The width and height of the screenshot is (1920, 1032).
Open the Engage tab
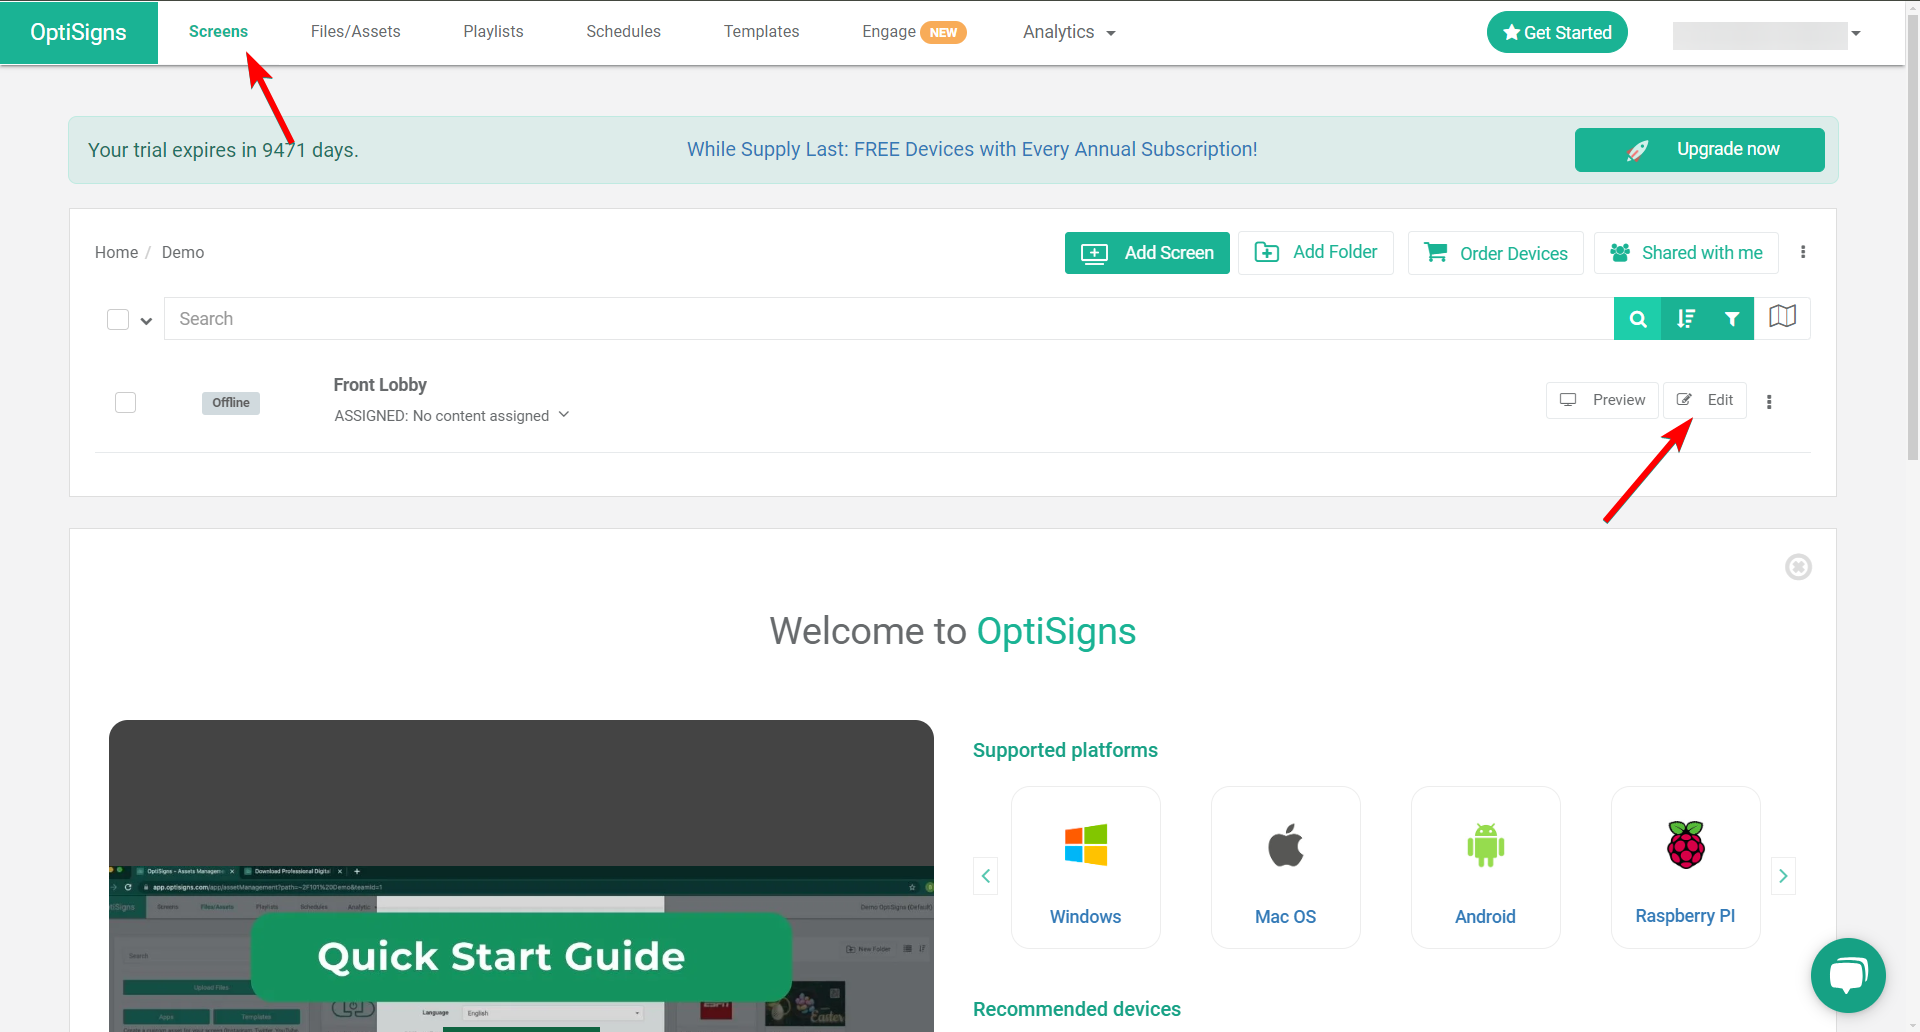(913, 32)
